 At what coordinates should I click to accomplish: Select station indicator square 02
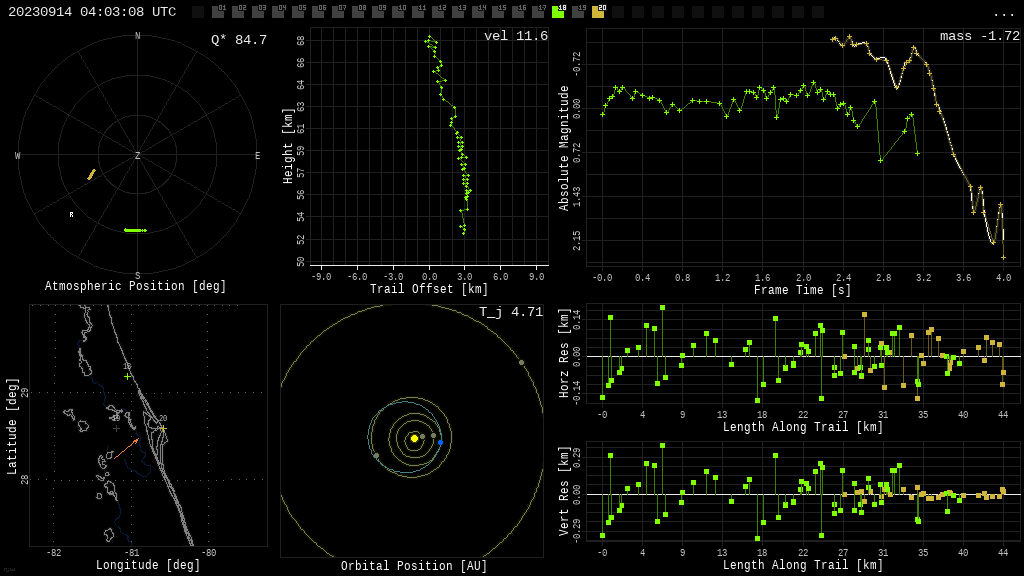238,12
